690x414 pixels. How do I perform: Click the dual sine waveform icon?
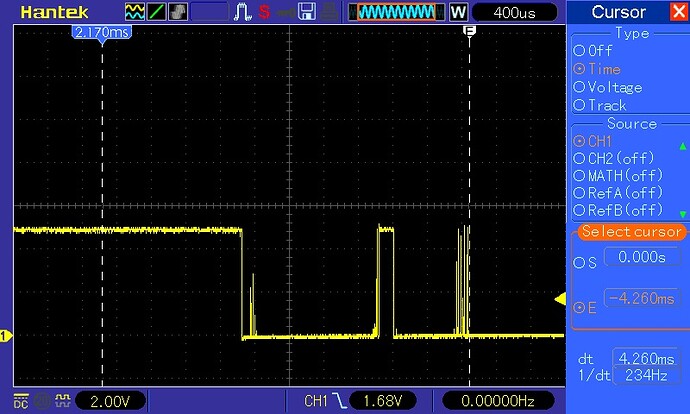[x=135, y=12]
